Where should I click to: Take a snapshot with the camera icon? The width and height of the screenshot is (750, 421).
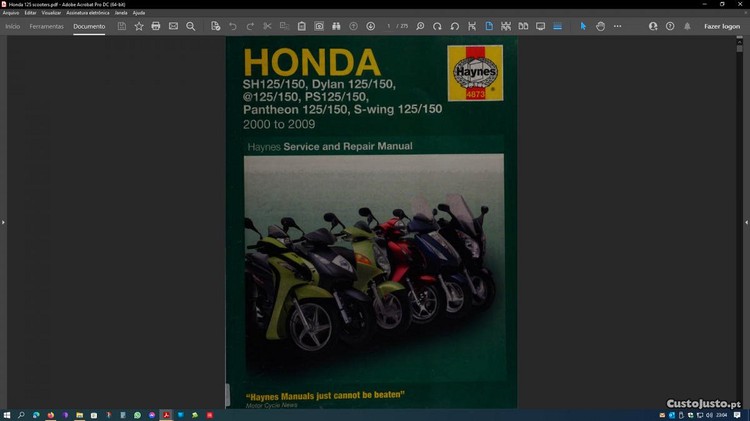tap(319, 26)
